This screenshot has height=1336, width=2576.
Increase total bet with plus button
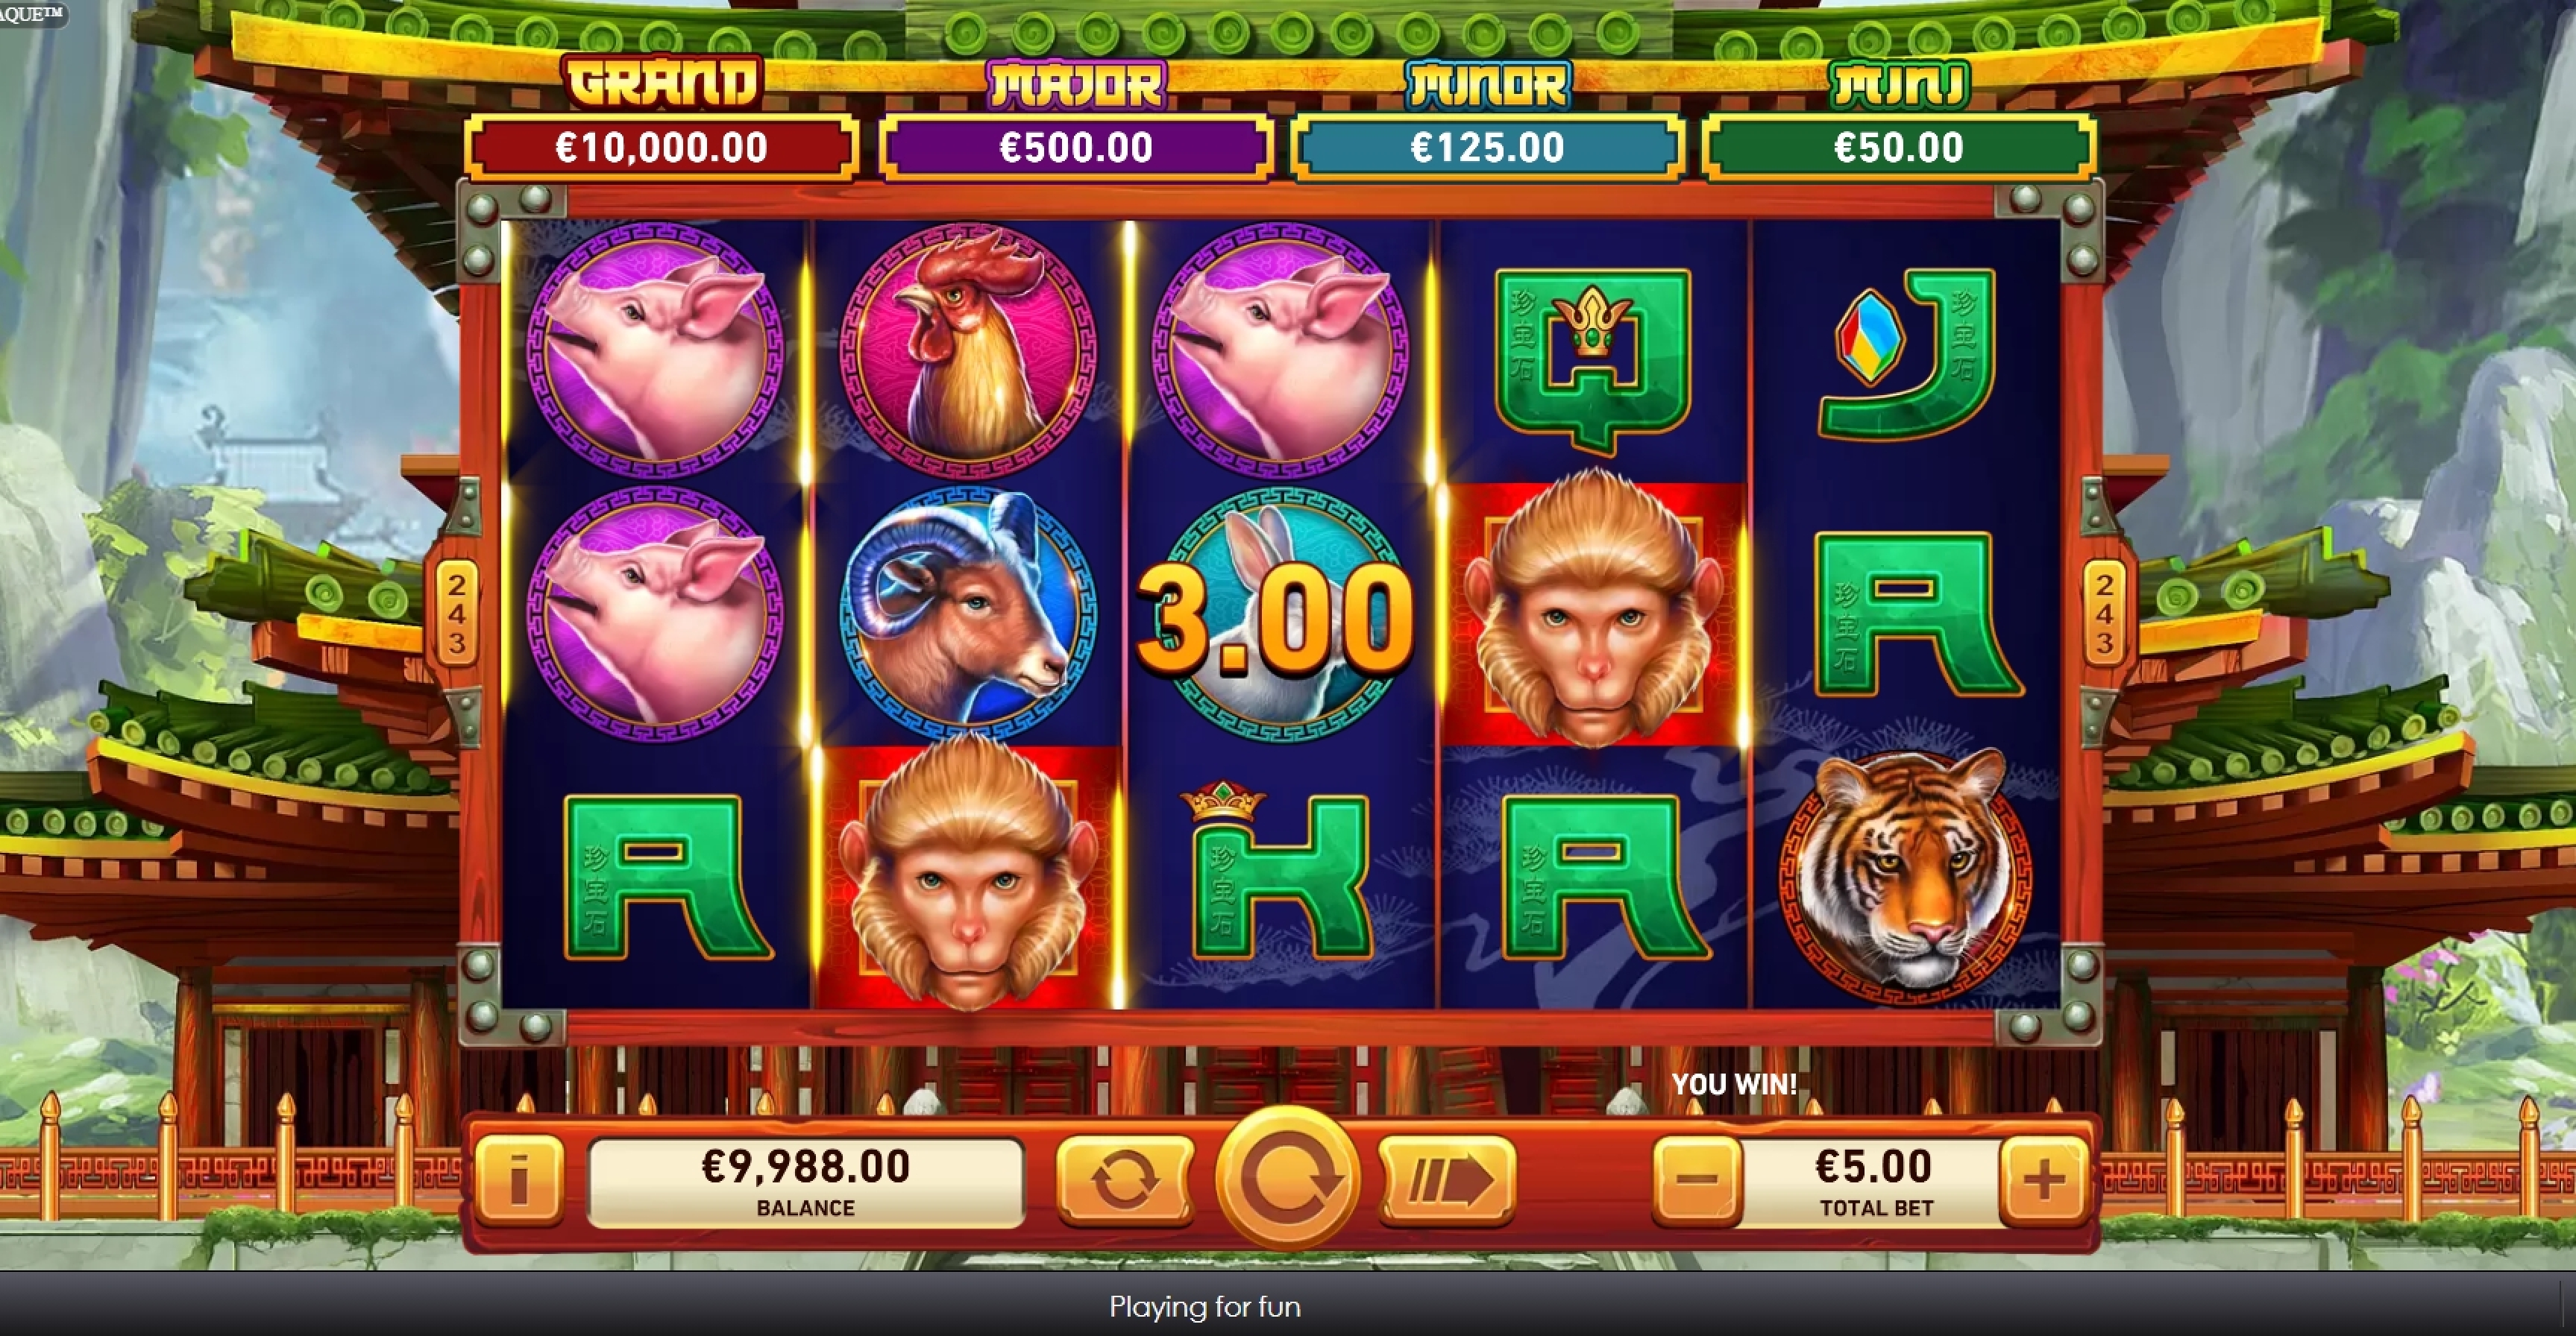2044,1181
